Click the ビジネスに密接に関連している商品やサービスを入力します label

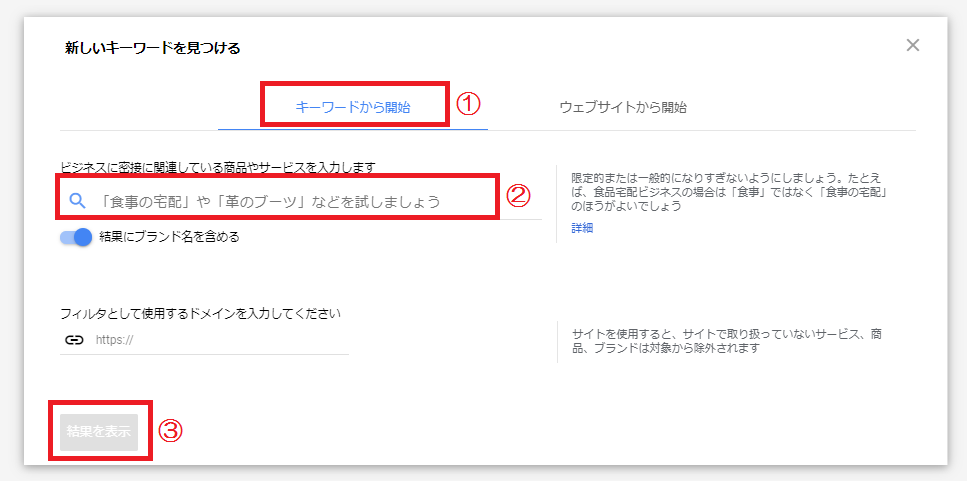218,167
